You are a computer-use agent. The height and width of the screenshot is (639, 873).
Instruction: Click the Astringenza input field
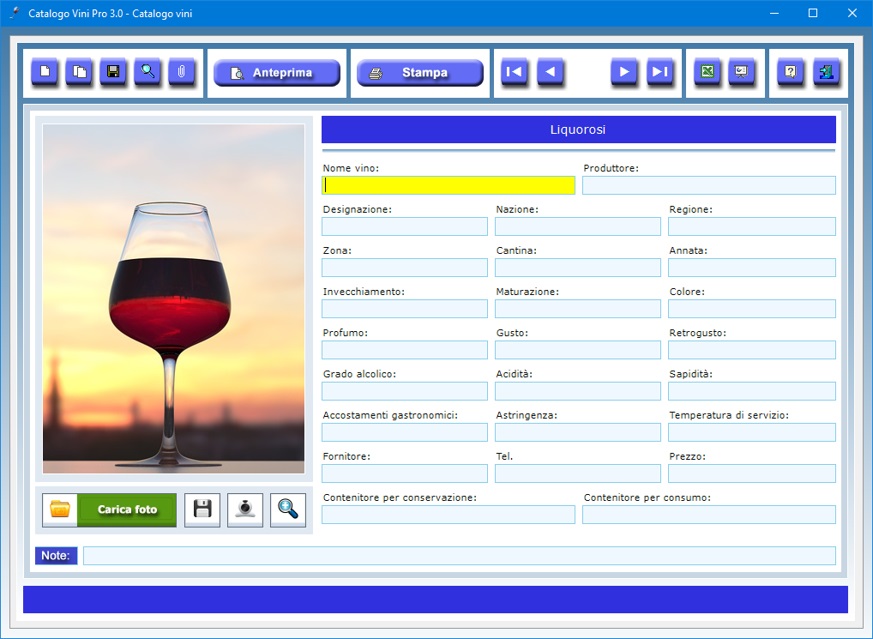click(578, 432)
